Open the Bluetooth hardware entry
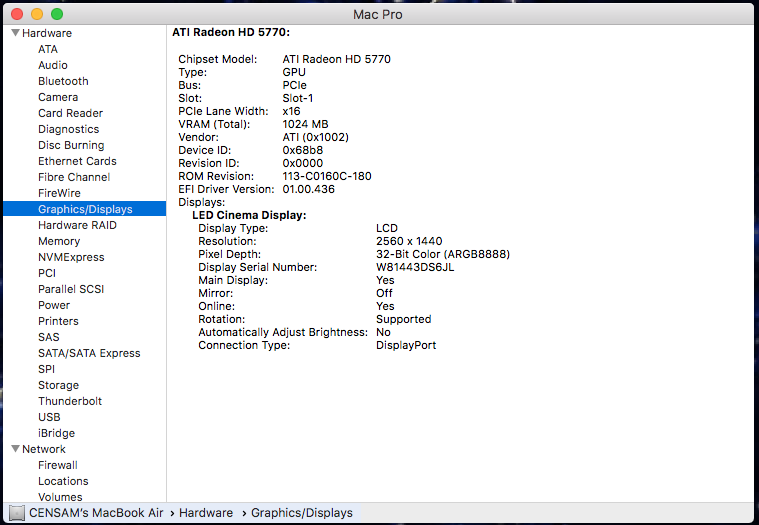The image size is (759, 525). point(63,81)
